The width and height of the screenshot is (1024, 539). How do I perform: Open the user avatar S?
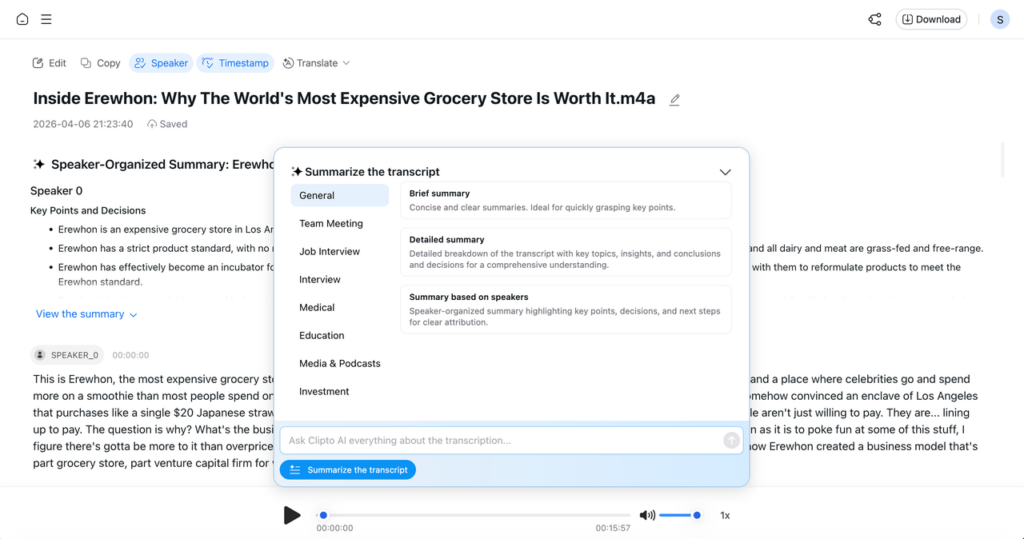(x=999, y=20)
